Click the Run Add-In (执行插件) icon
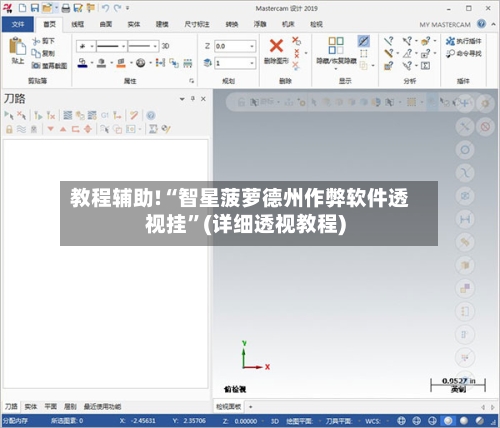 [450, 41]
